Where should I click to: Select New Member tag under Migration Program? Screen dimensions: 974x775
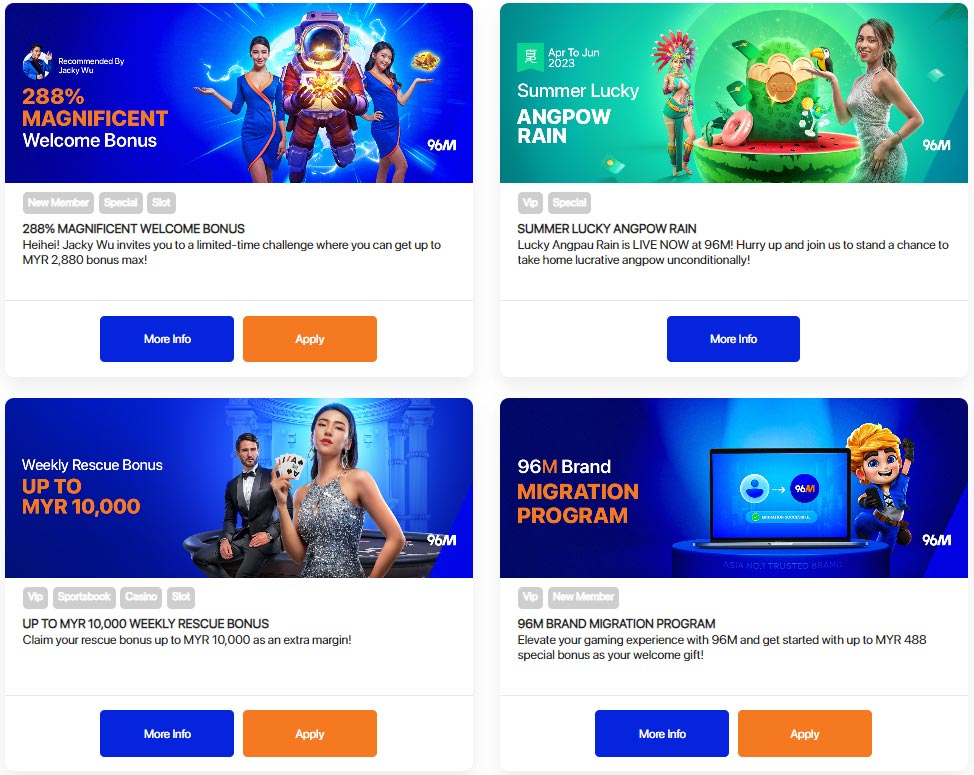click(x=583, y=597)
